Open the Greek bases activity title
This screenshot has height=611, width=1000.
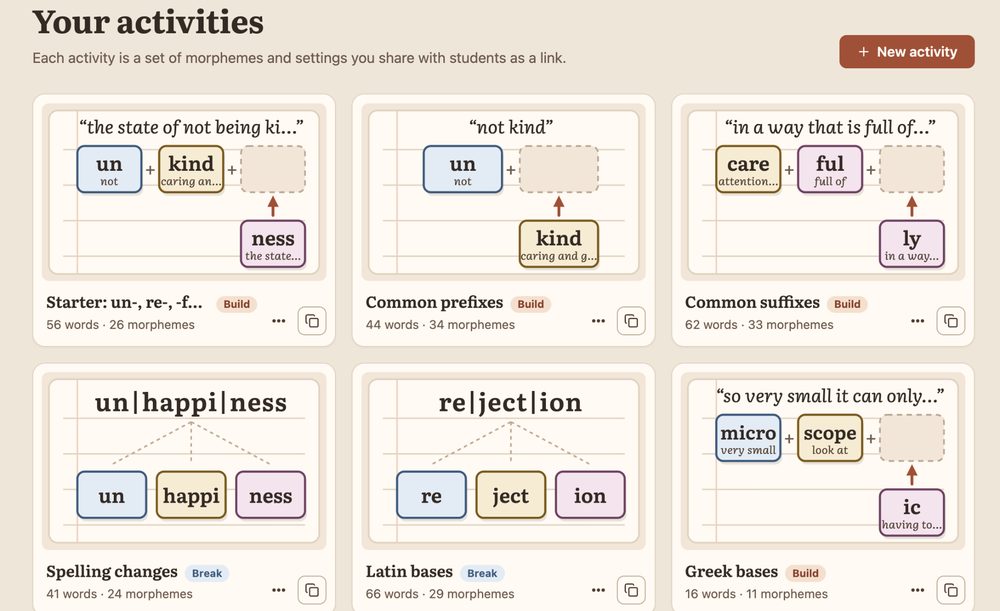point(732,571)
